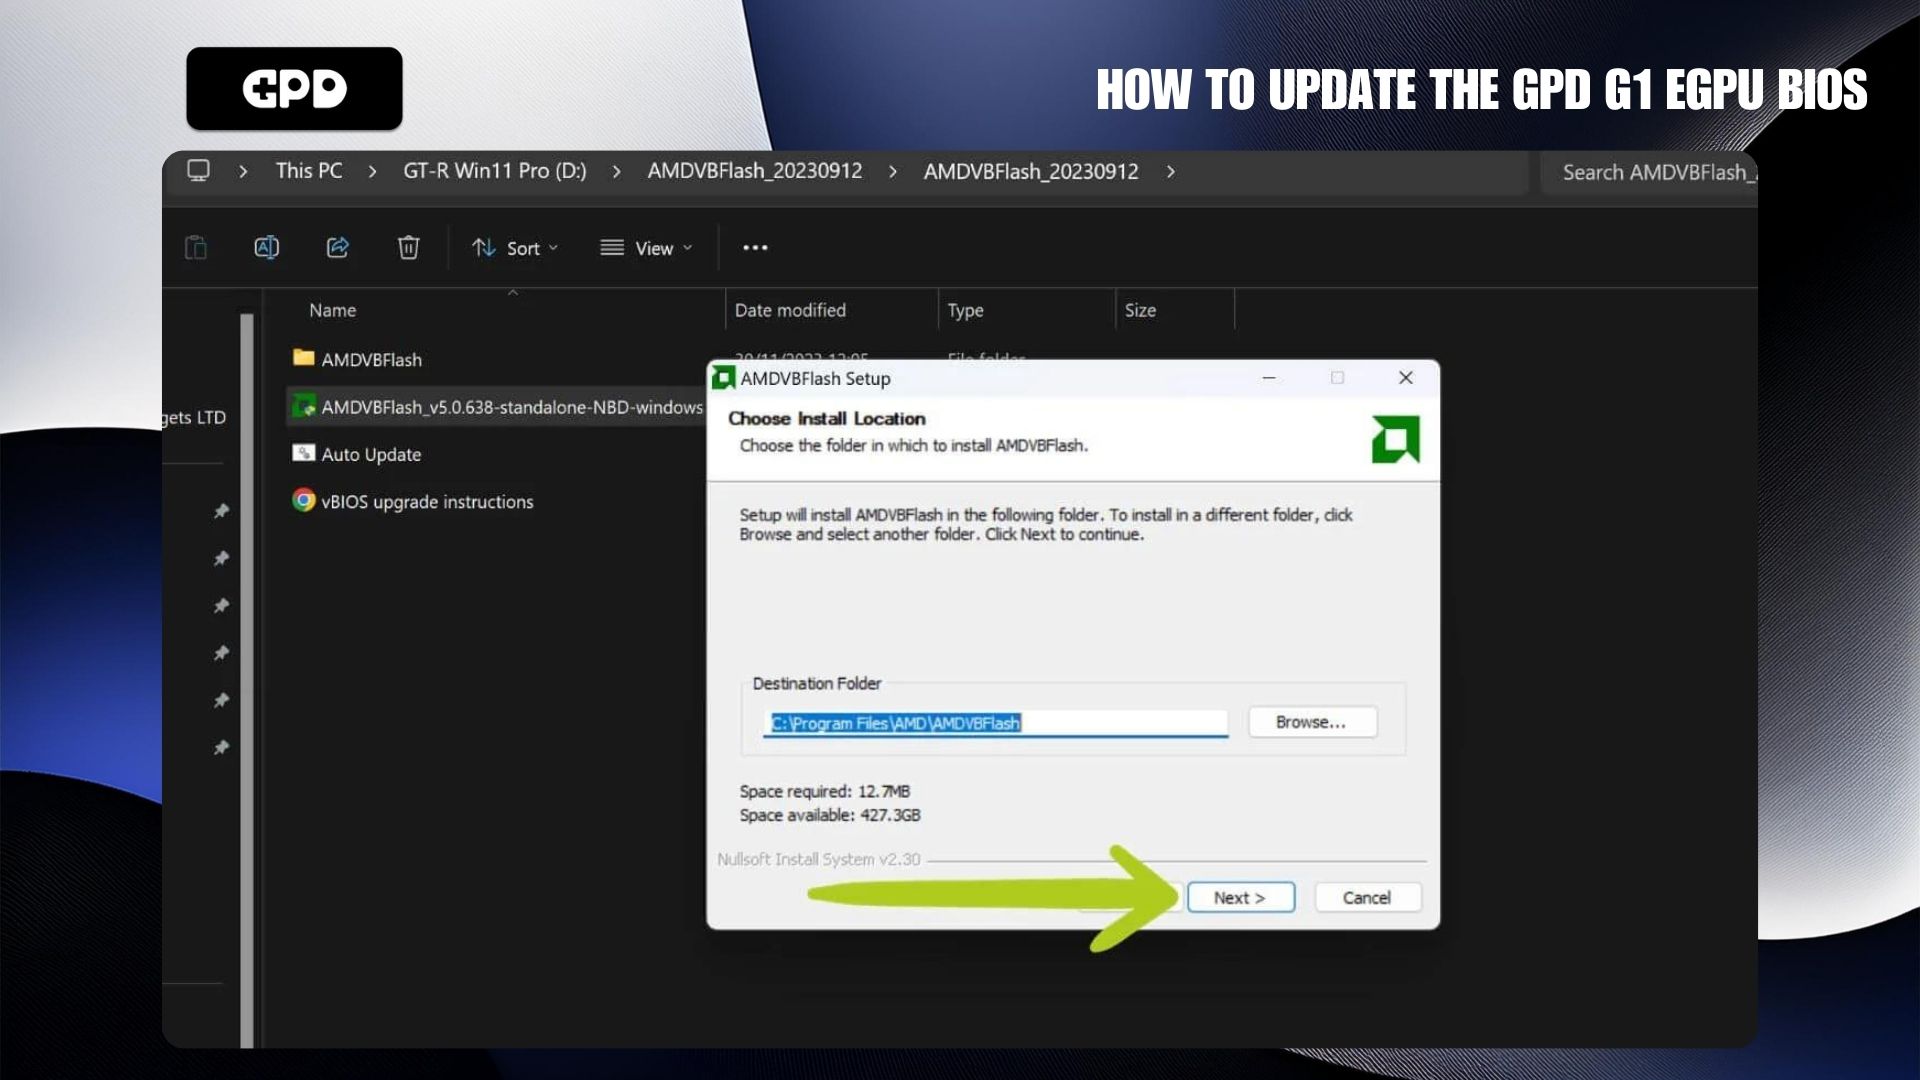Click the Delete trash icon
This screenshot has height=1080, width=1920.
pyautogui.click(x=408, y=247)
